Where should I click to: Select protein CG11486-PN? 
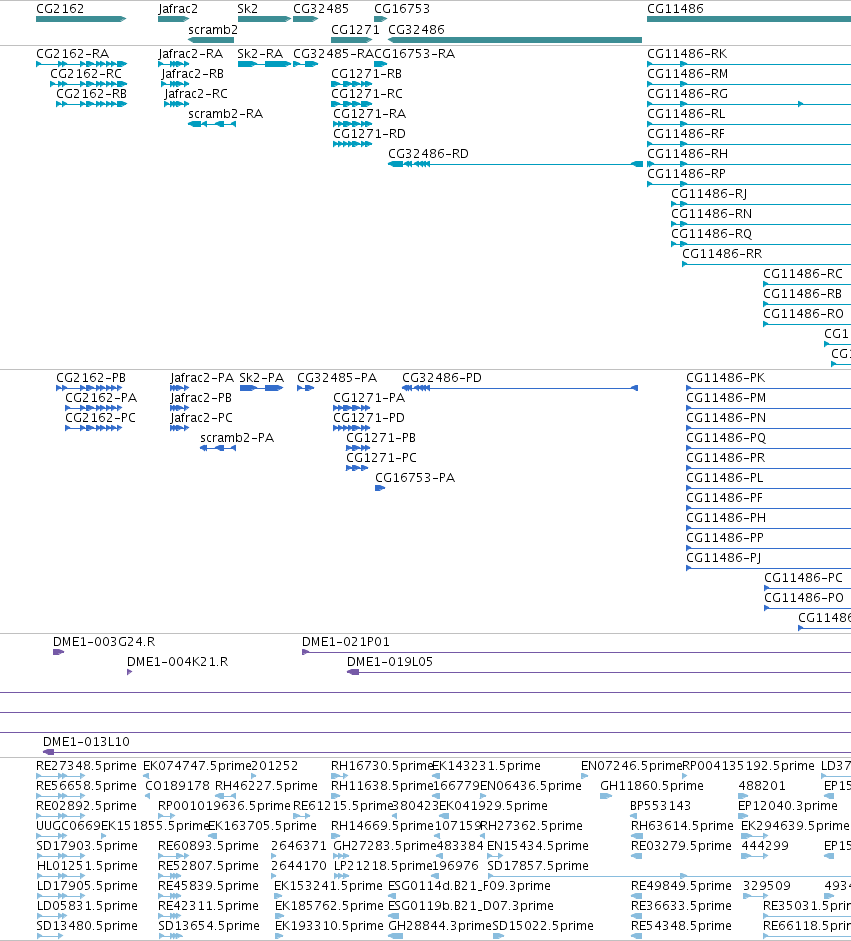[726, 418]
